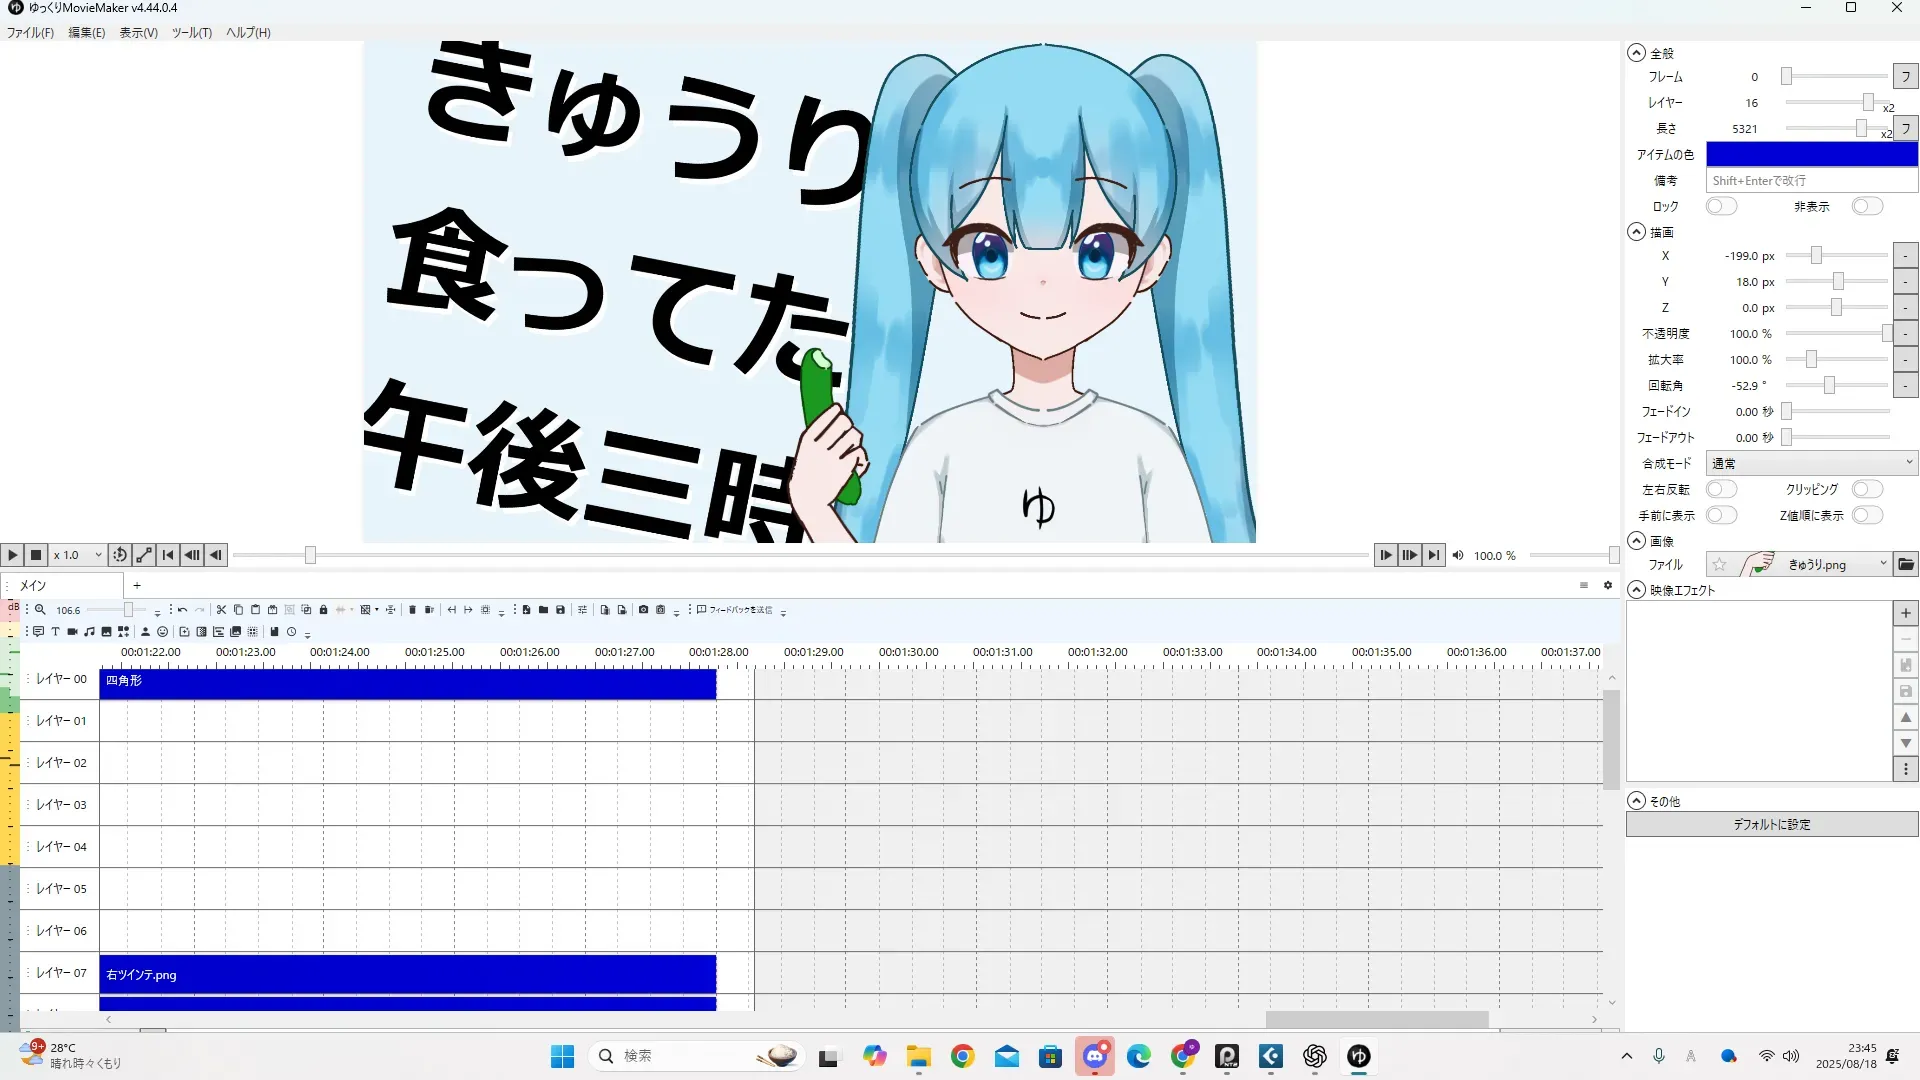This screenshot has width=1920, height=1080.
Task: Click the lock item padlock icon
Action: tap(323, 609)
